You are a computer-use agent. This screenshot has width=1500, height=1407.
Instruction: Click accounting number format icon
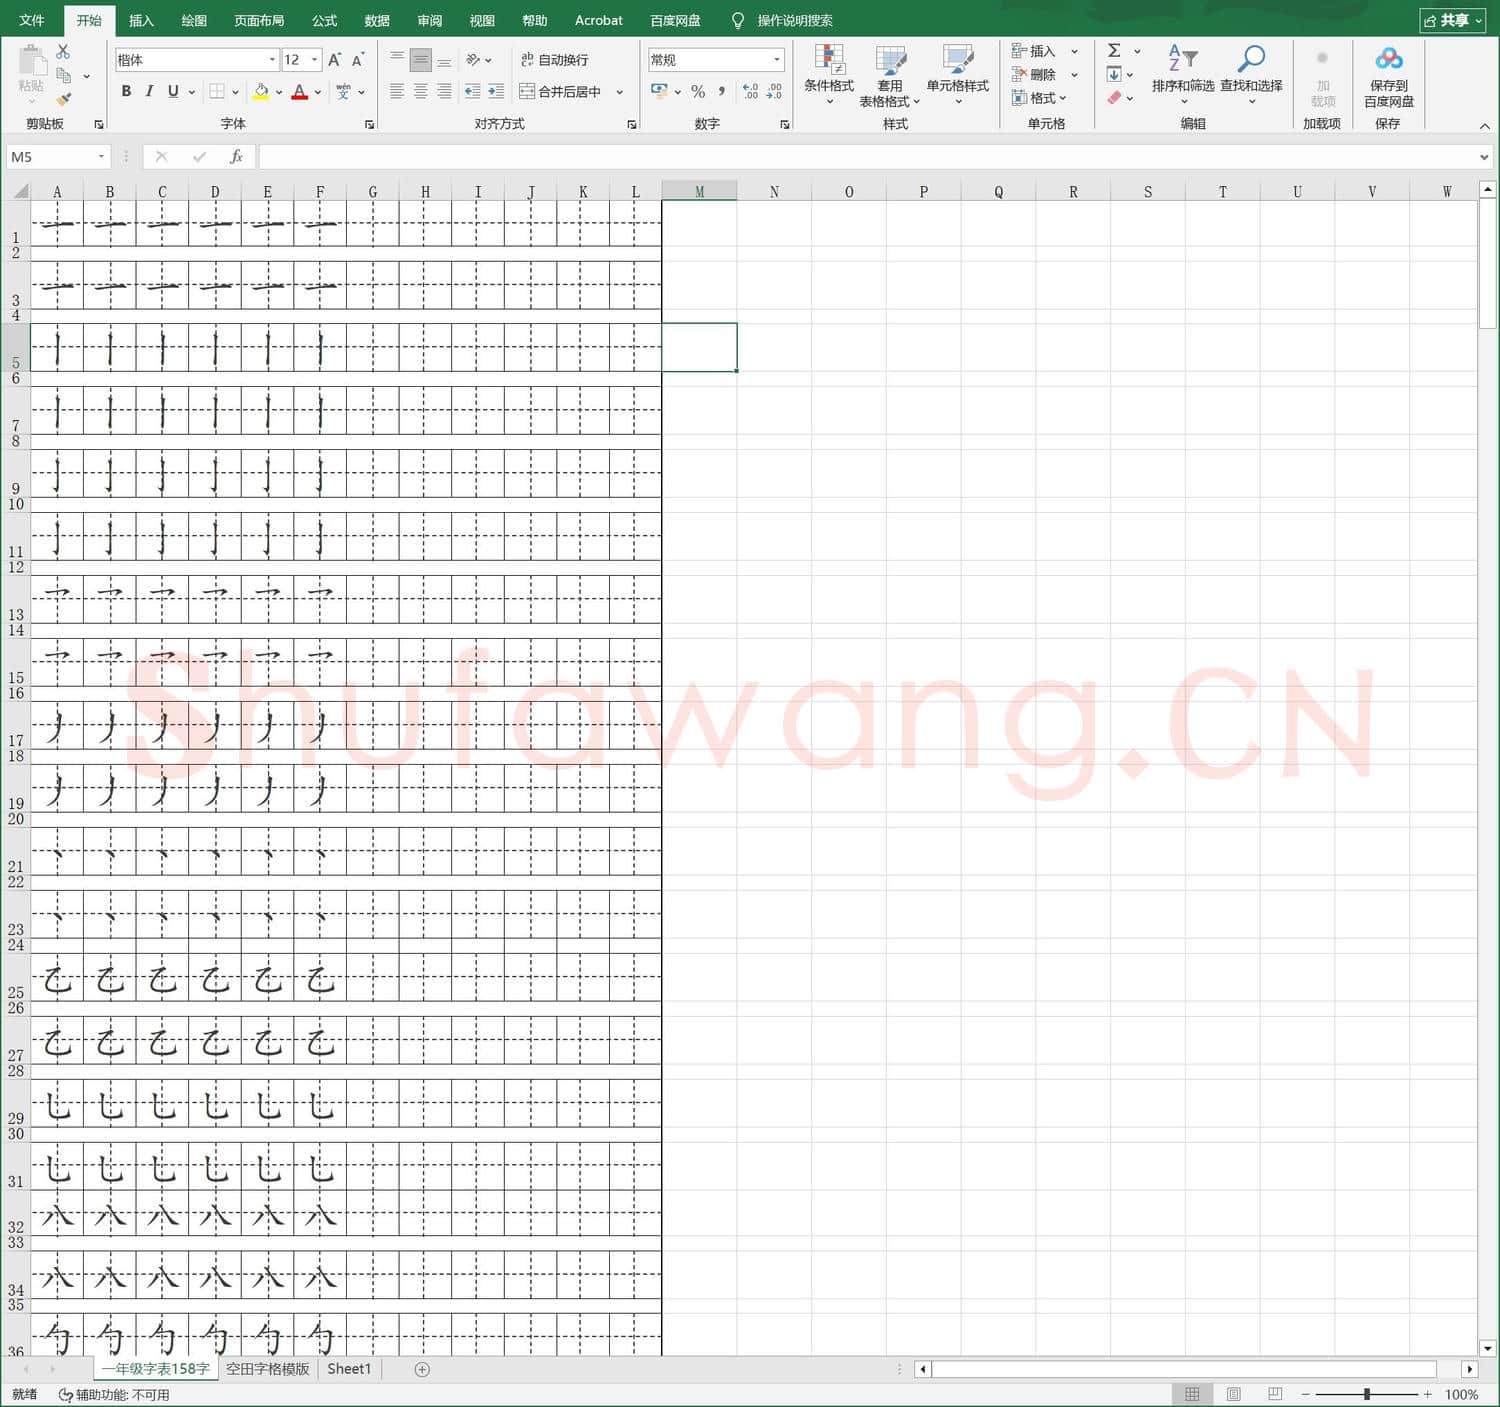(x=659, y=91)
